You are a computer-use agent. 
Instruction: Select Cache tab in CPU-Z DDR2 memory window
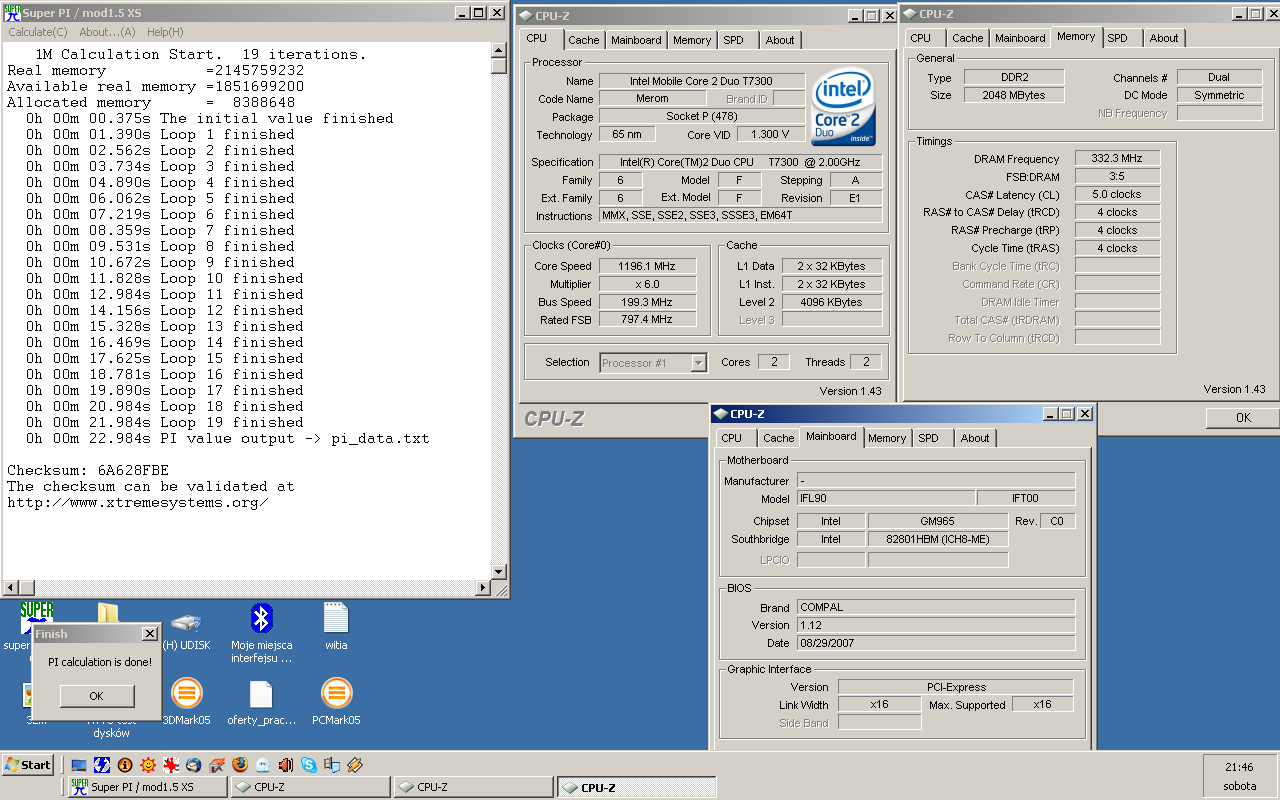tap(967, 38)
